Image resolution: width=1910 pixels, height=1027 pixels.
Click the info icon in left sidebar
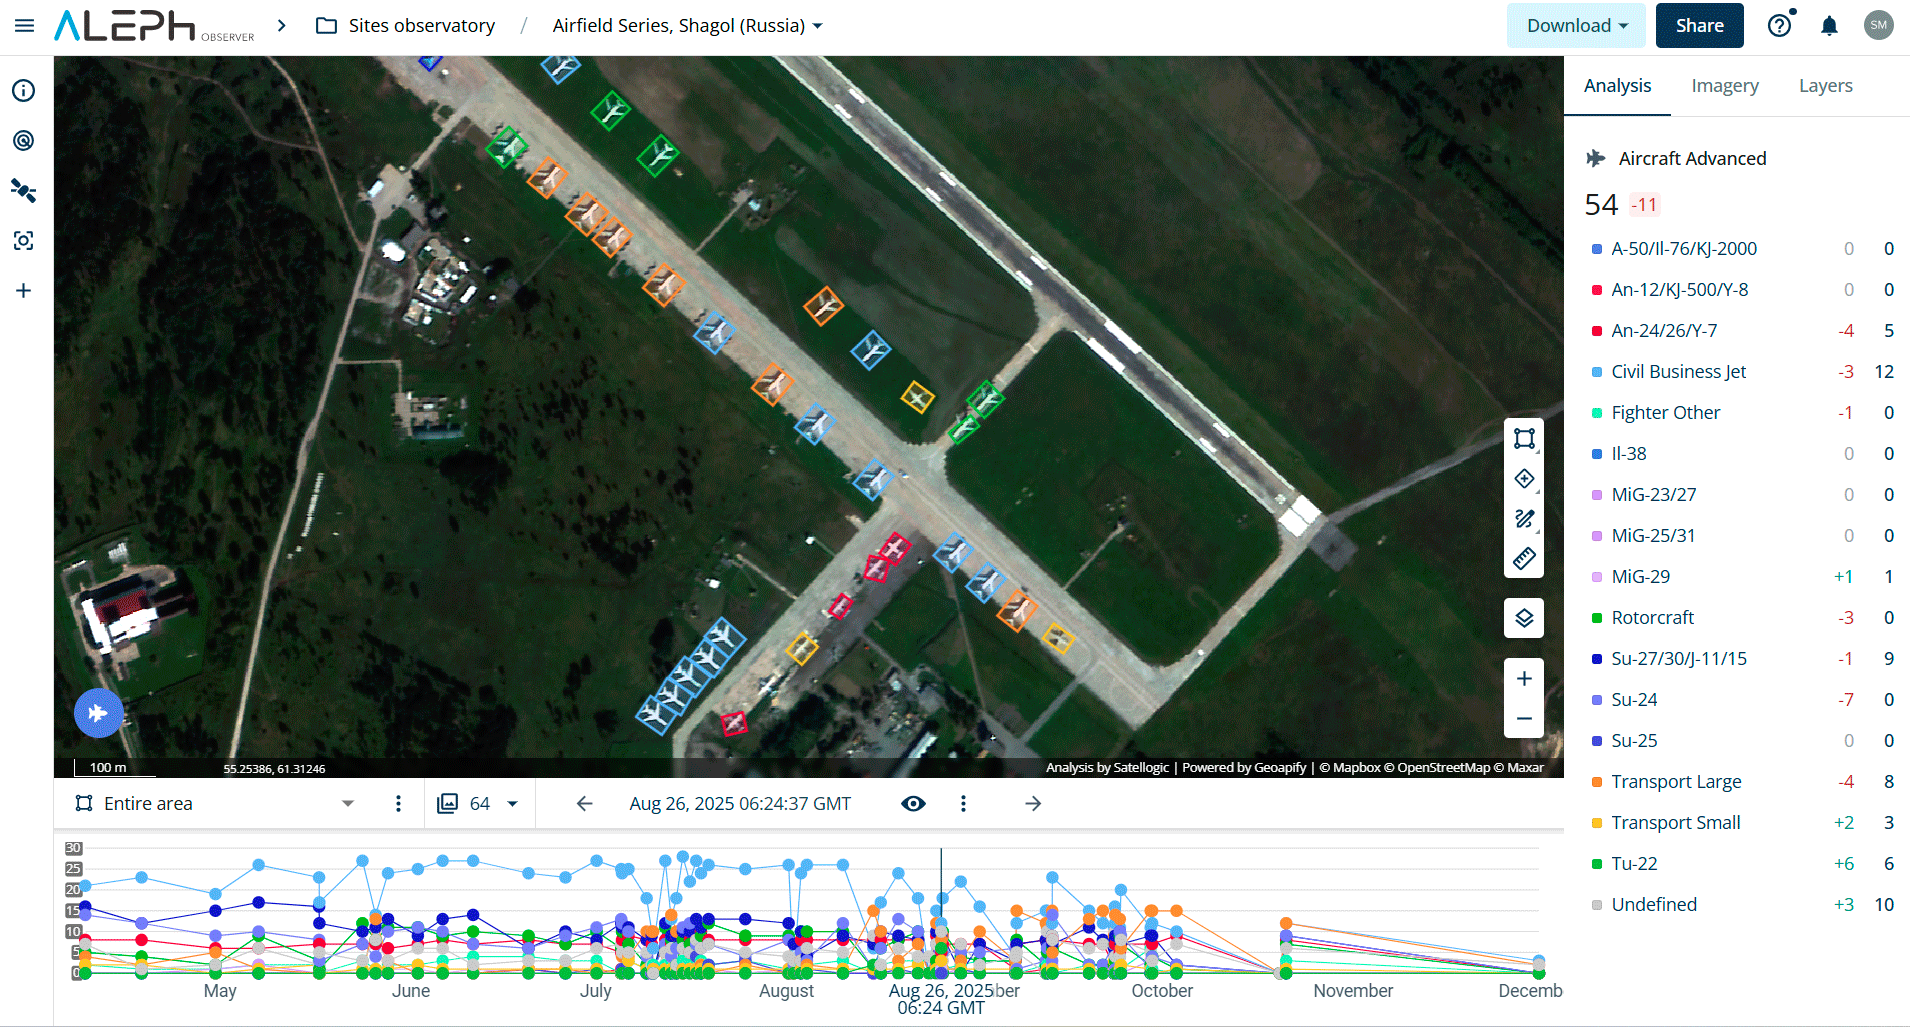pos(24,91)
